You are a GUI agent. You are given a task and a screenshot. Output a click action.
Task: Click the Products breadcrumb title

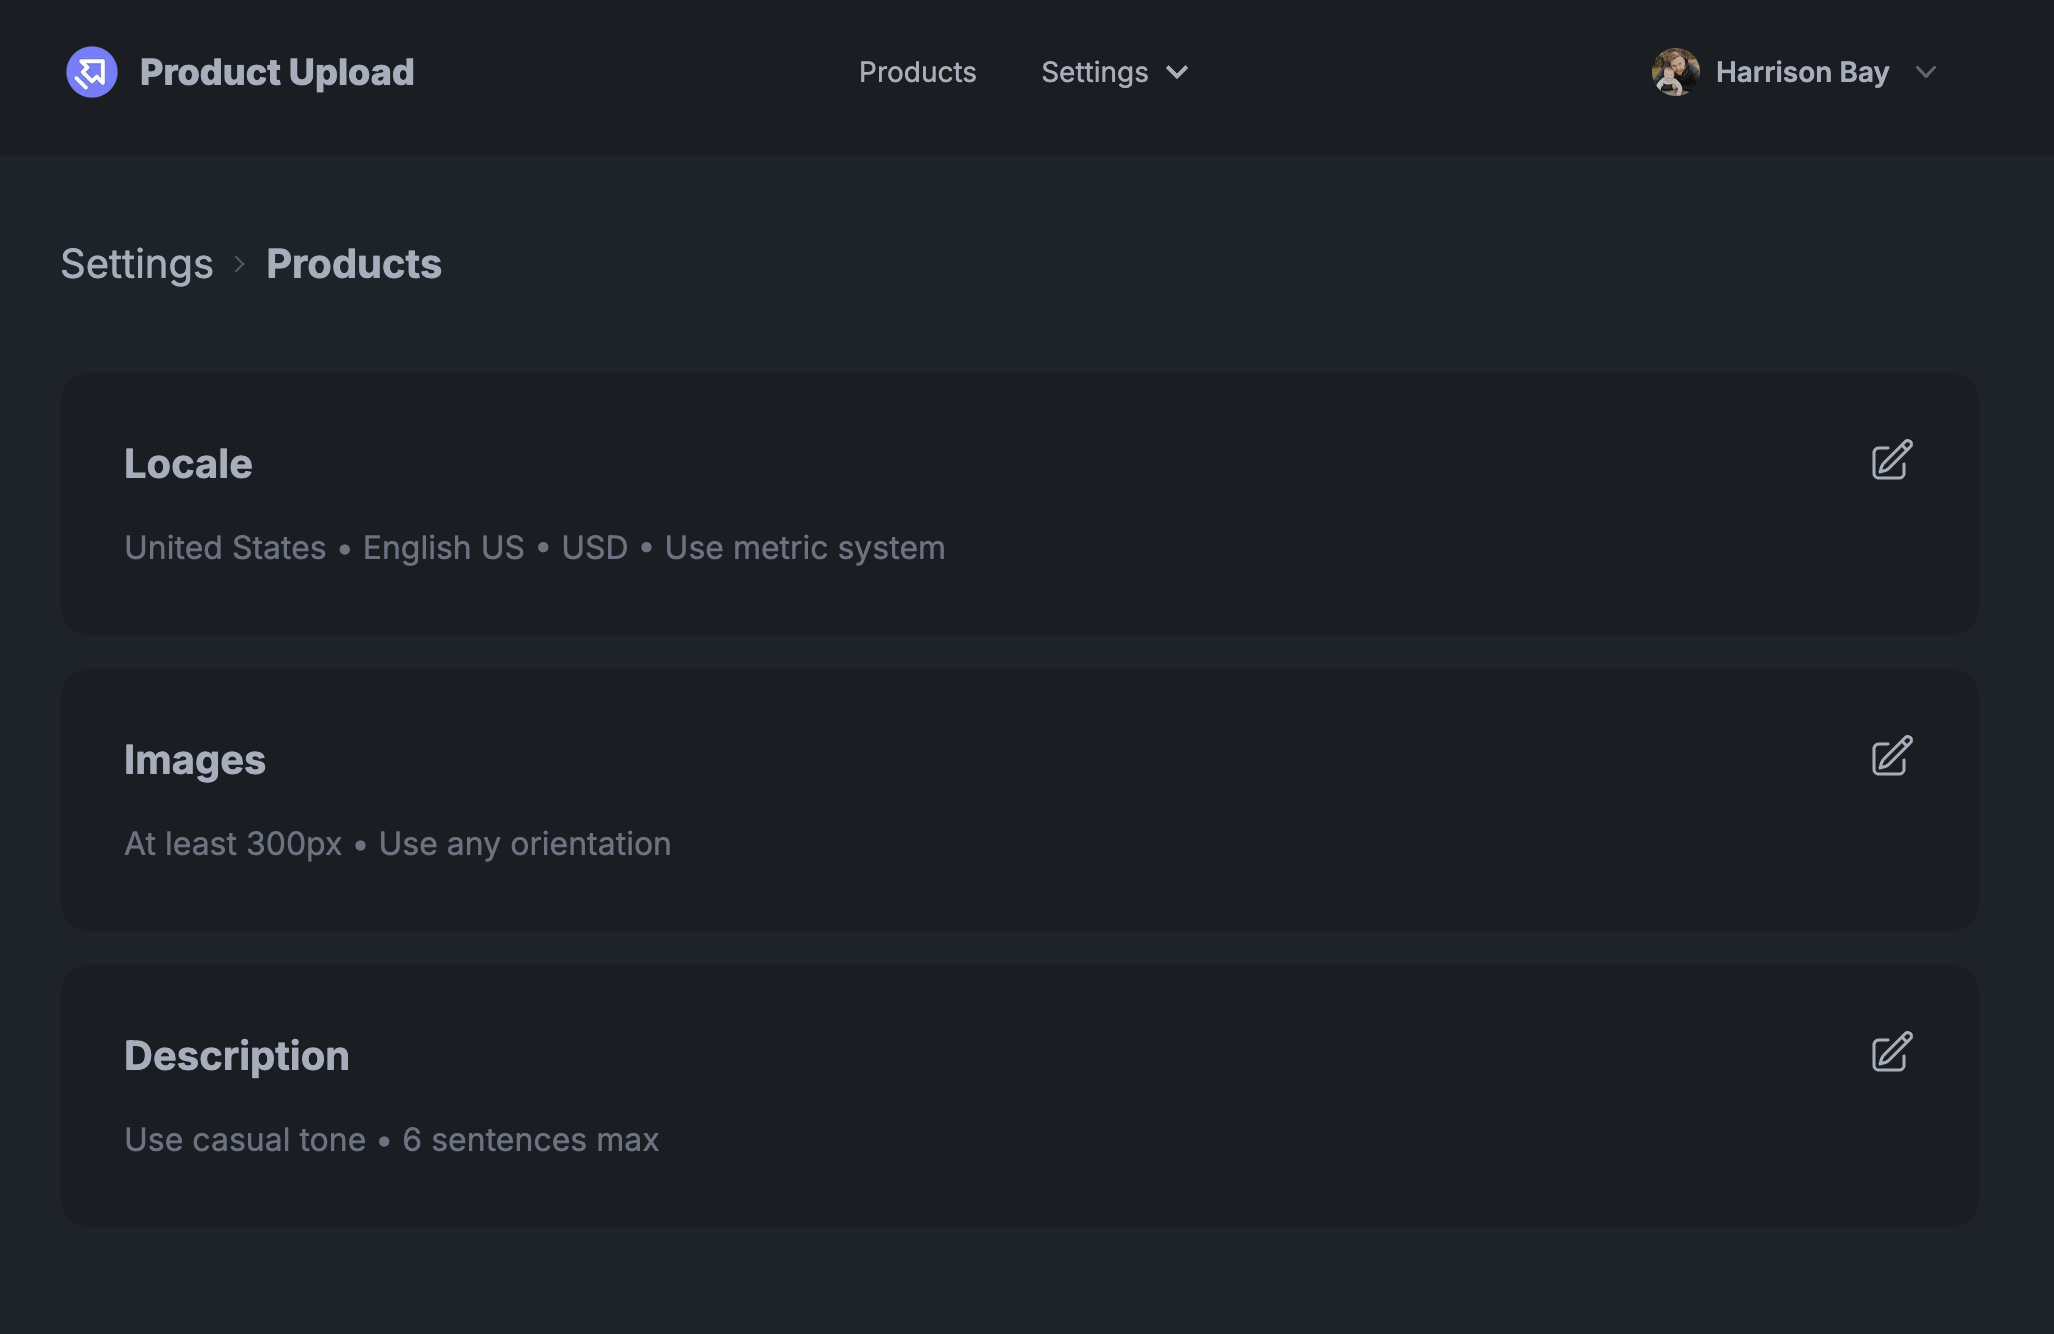coord(354,264)
